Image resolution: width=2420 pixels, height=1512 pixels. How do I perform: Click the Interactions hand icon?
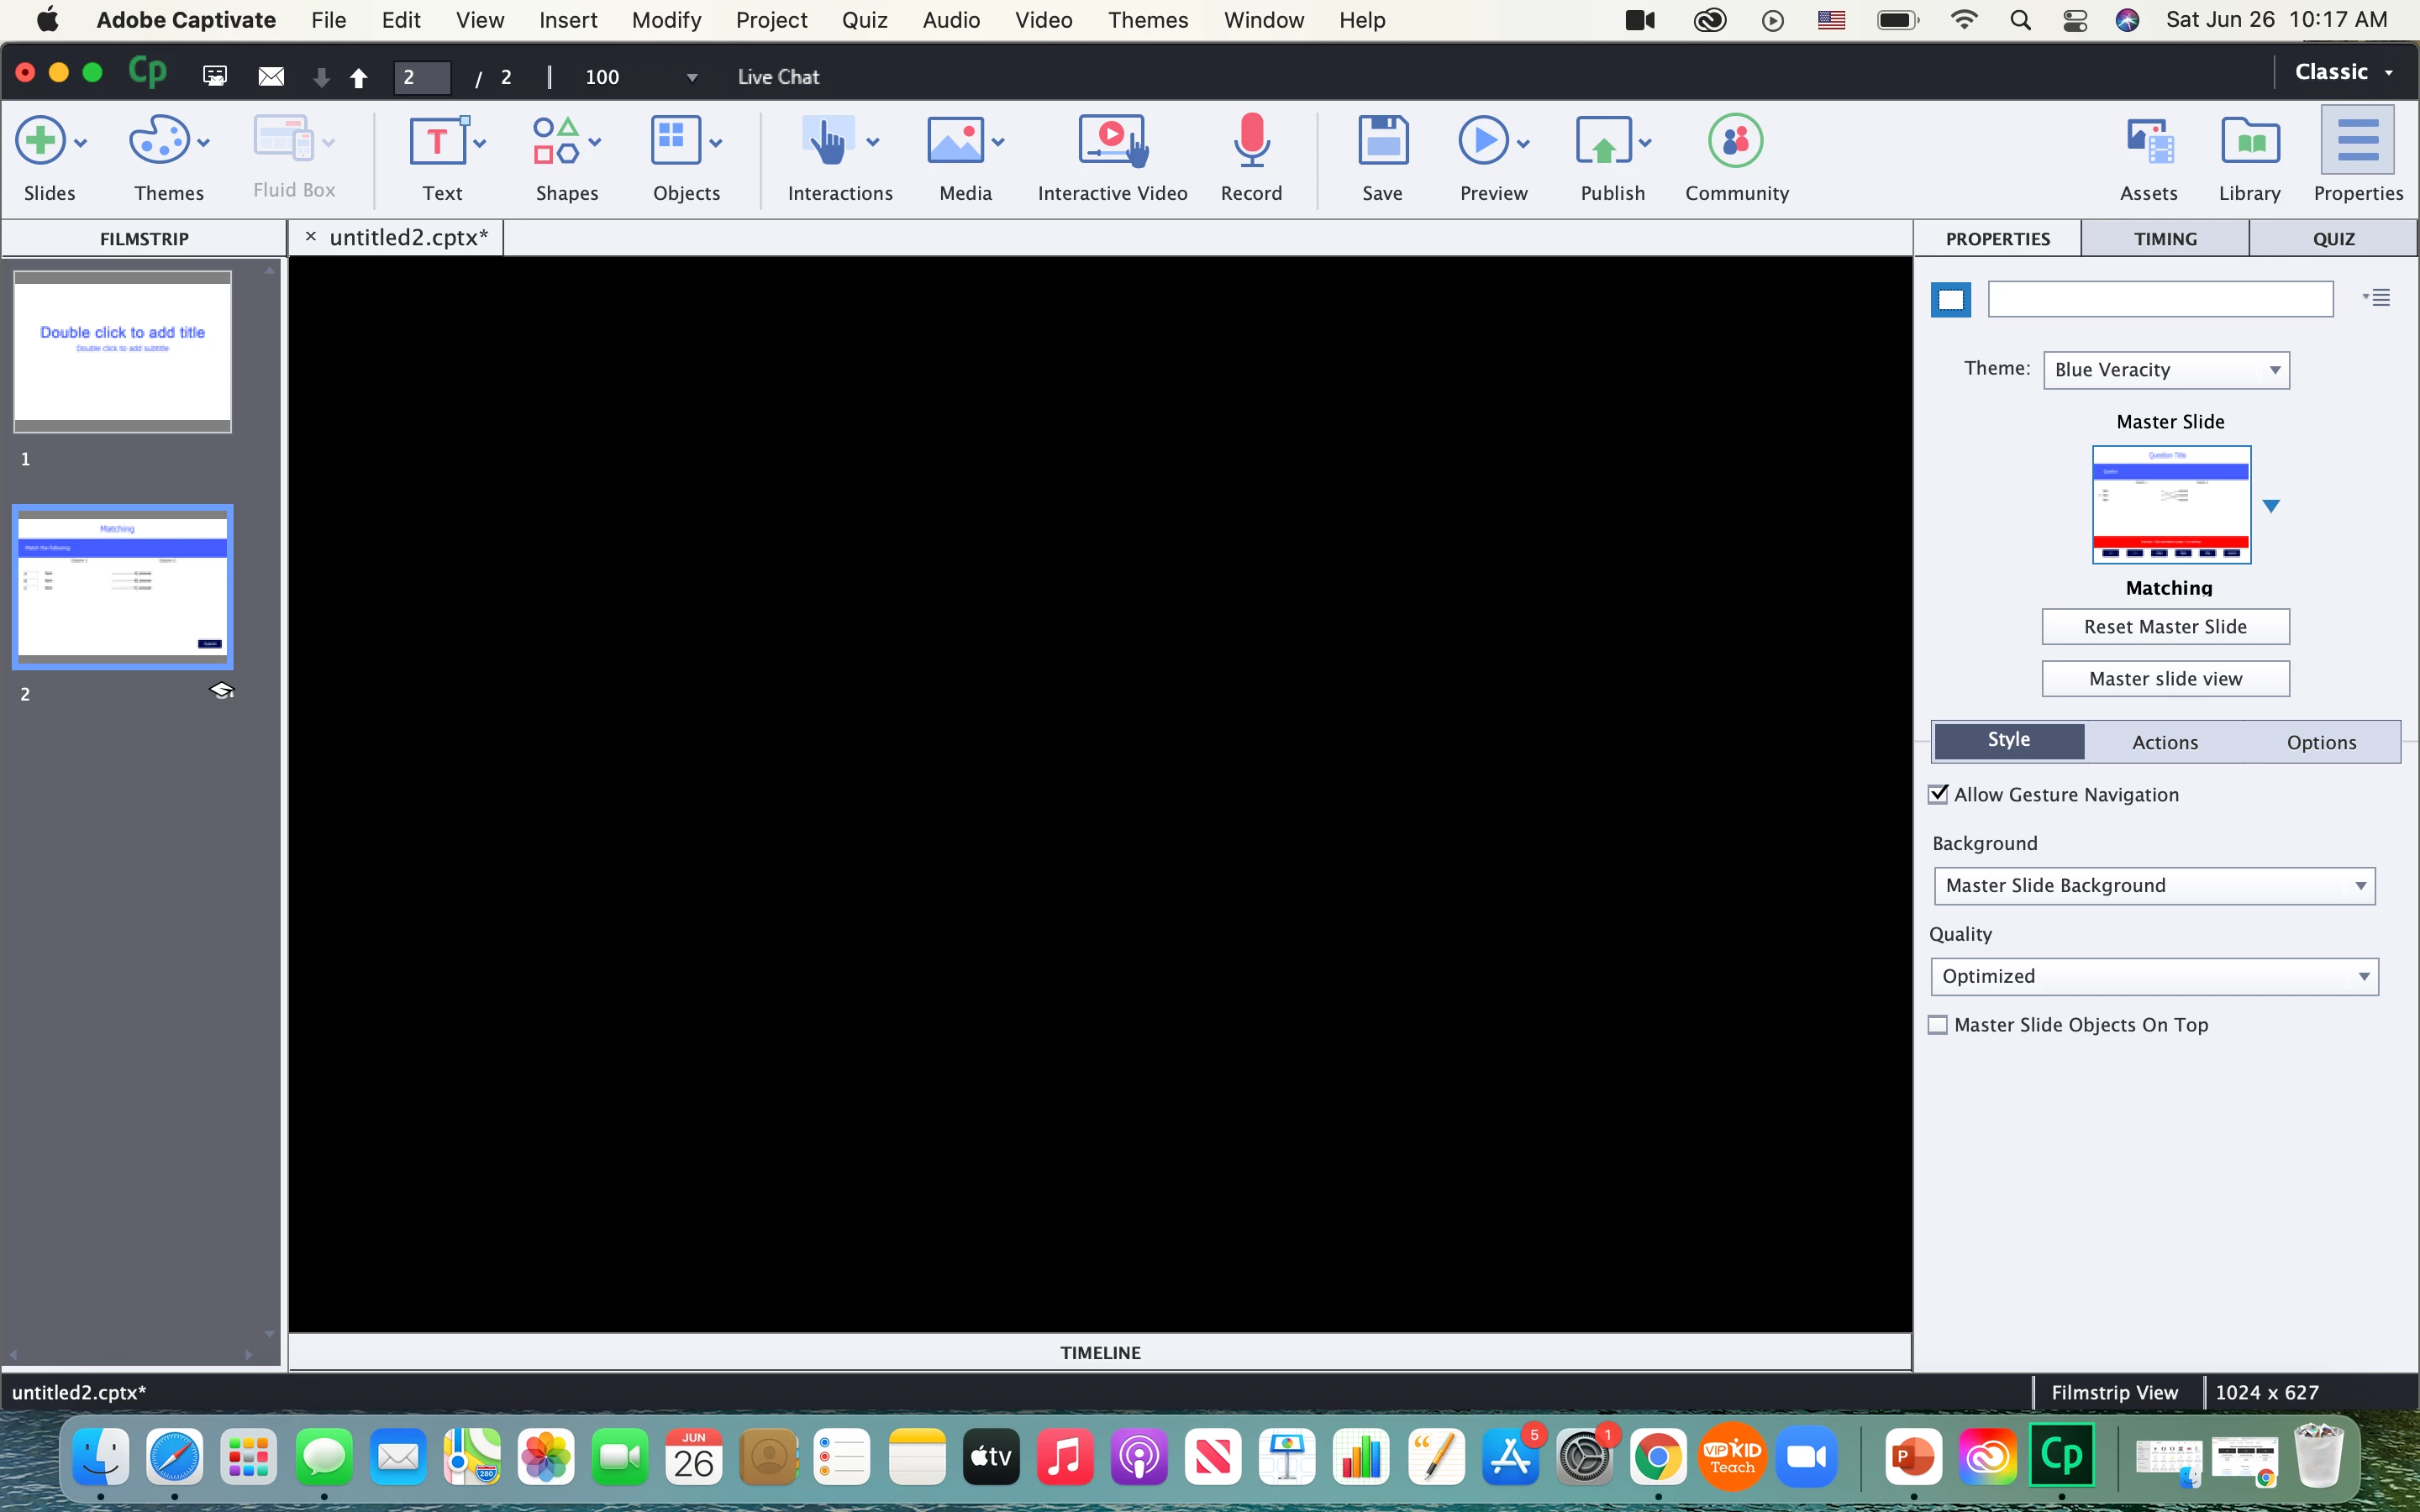click(x=827, y=141)
